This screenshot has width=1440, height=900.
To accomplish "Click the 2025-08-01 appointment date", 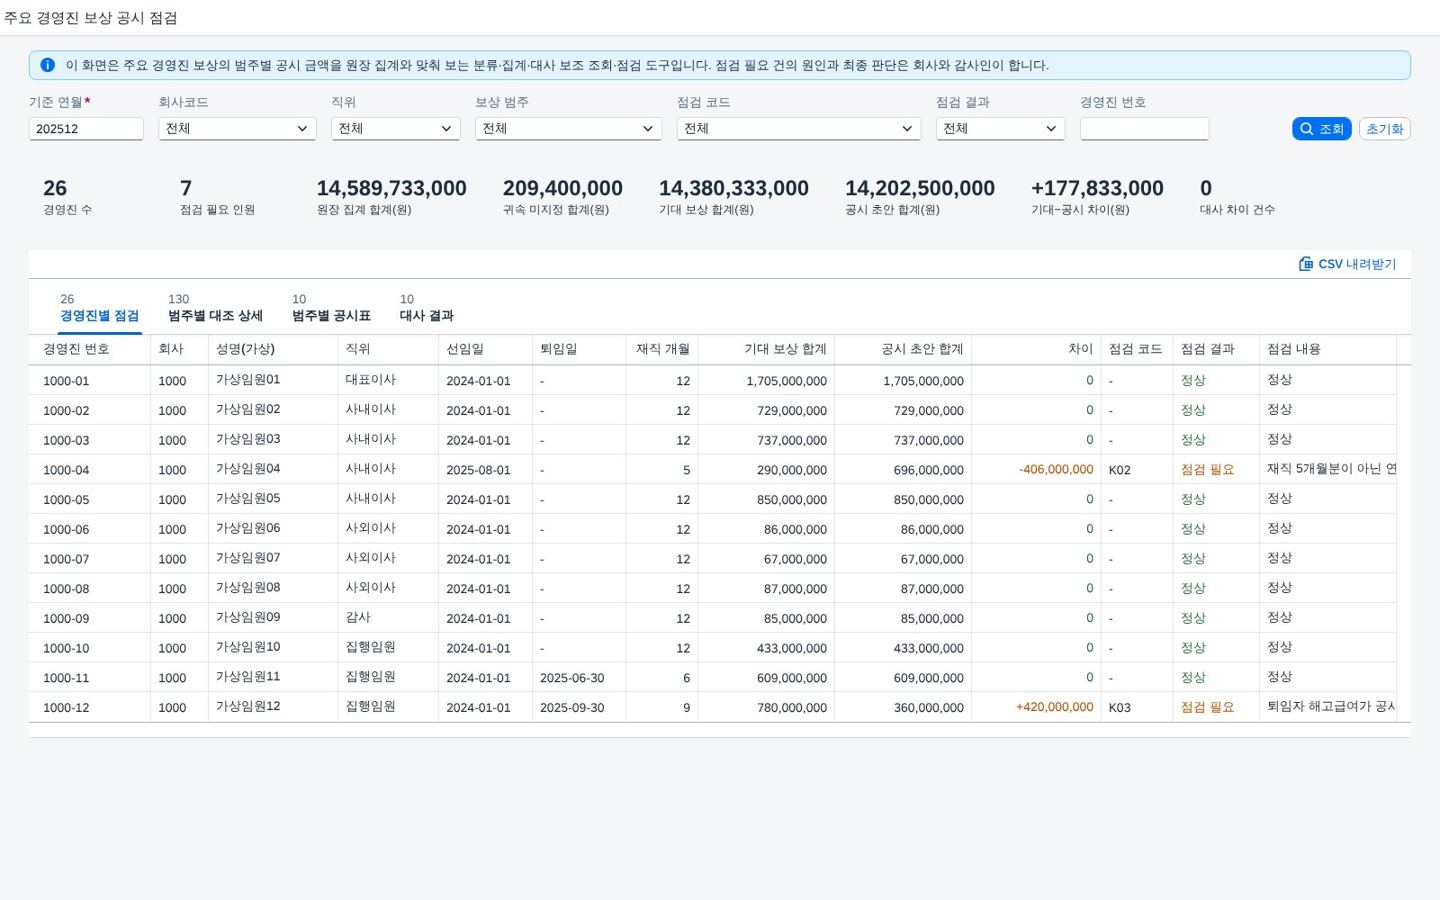I will 478,470.
